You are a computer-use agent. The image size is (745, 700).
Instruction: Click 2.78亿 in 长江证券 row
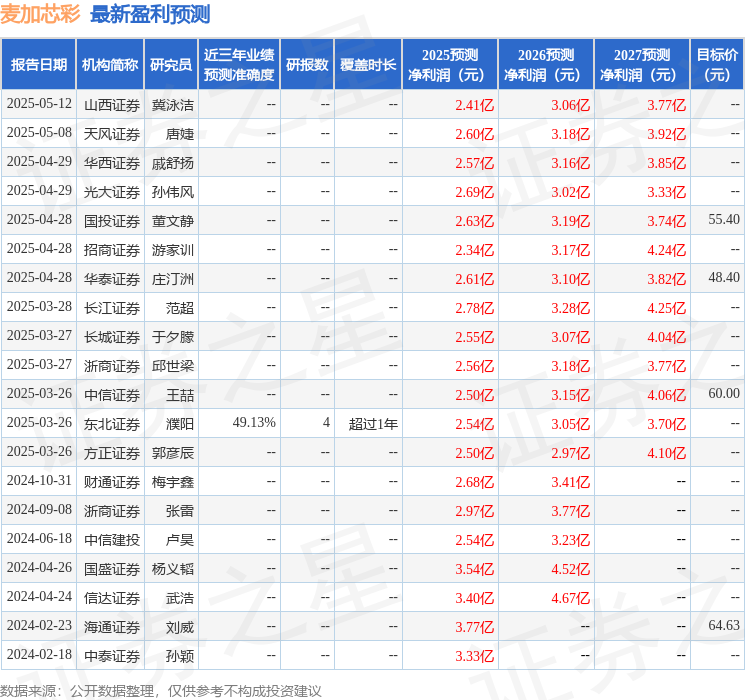tap(474, 308)
